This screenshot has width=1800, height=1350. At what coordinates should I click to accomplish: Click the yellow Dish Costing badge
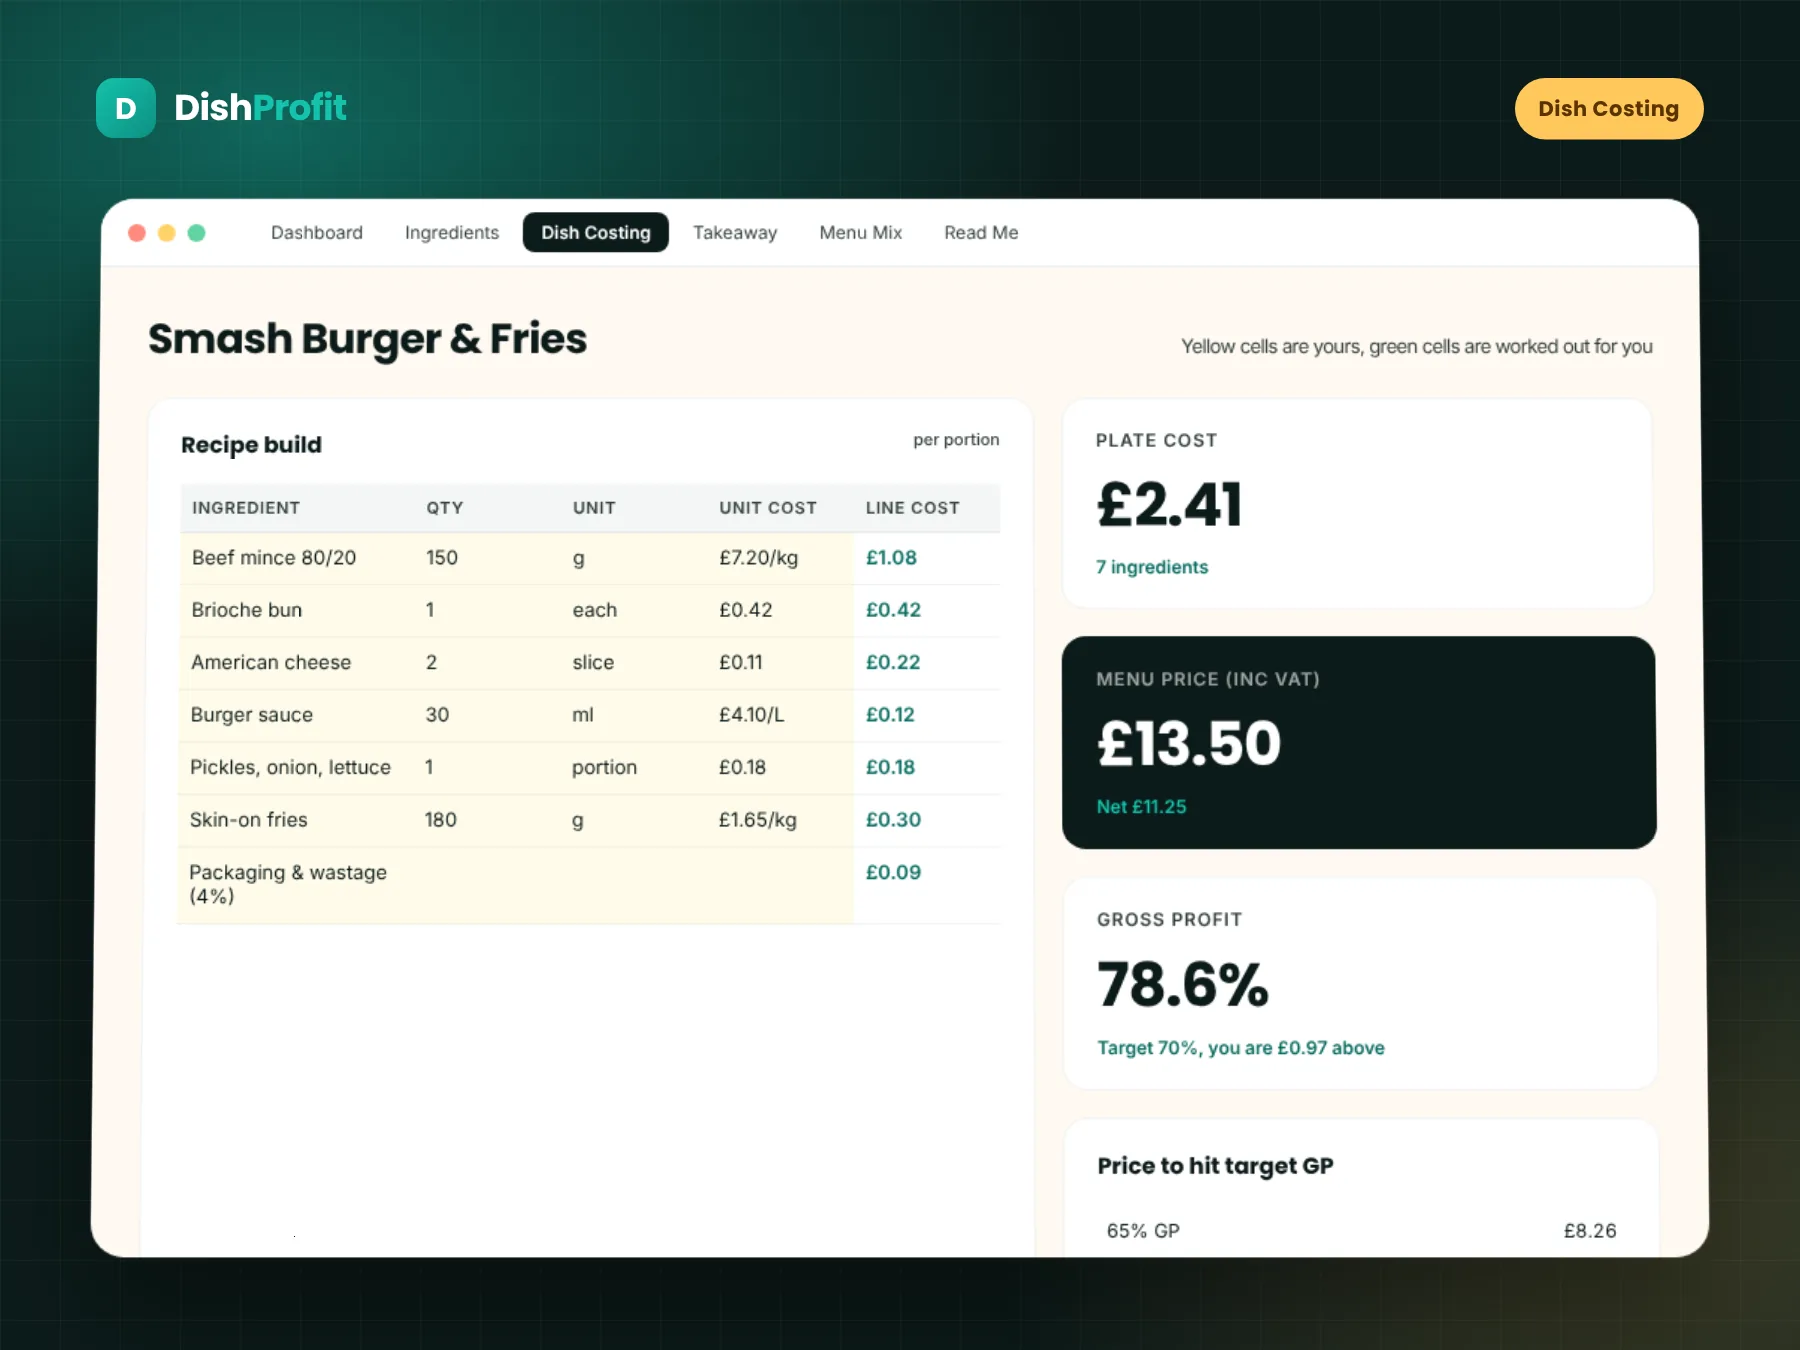point(1608,109)
